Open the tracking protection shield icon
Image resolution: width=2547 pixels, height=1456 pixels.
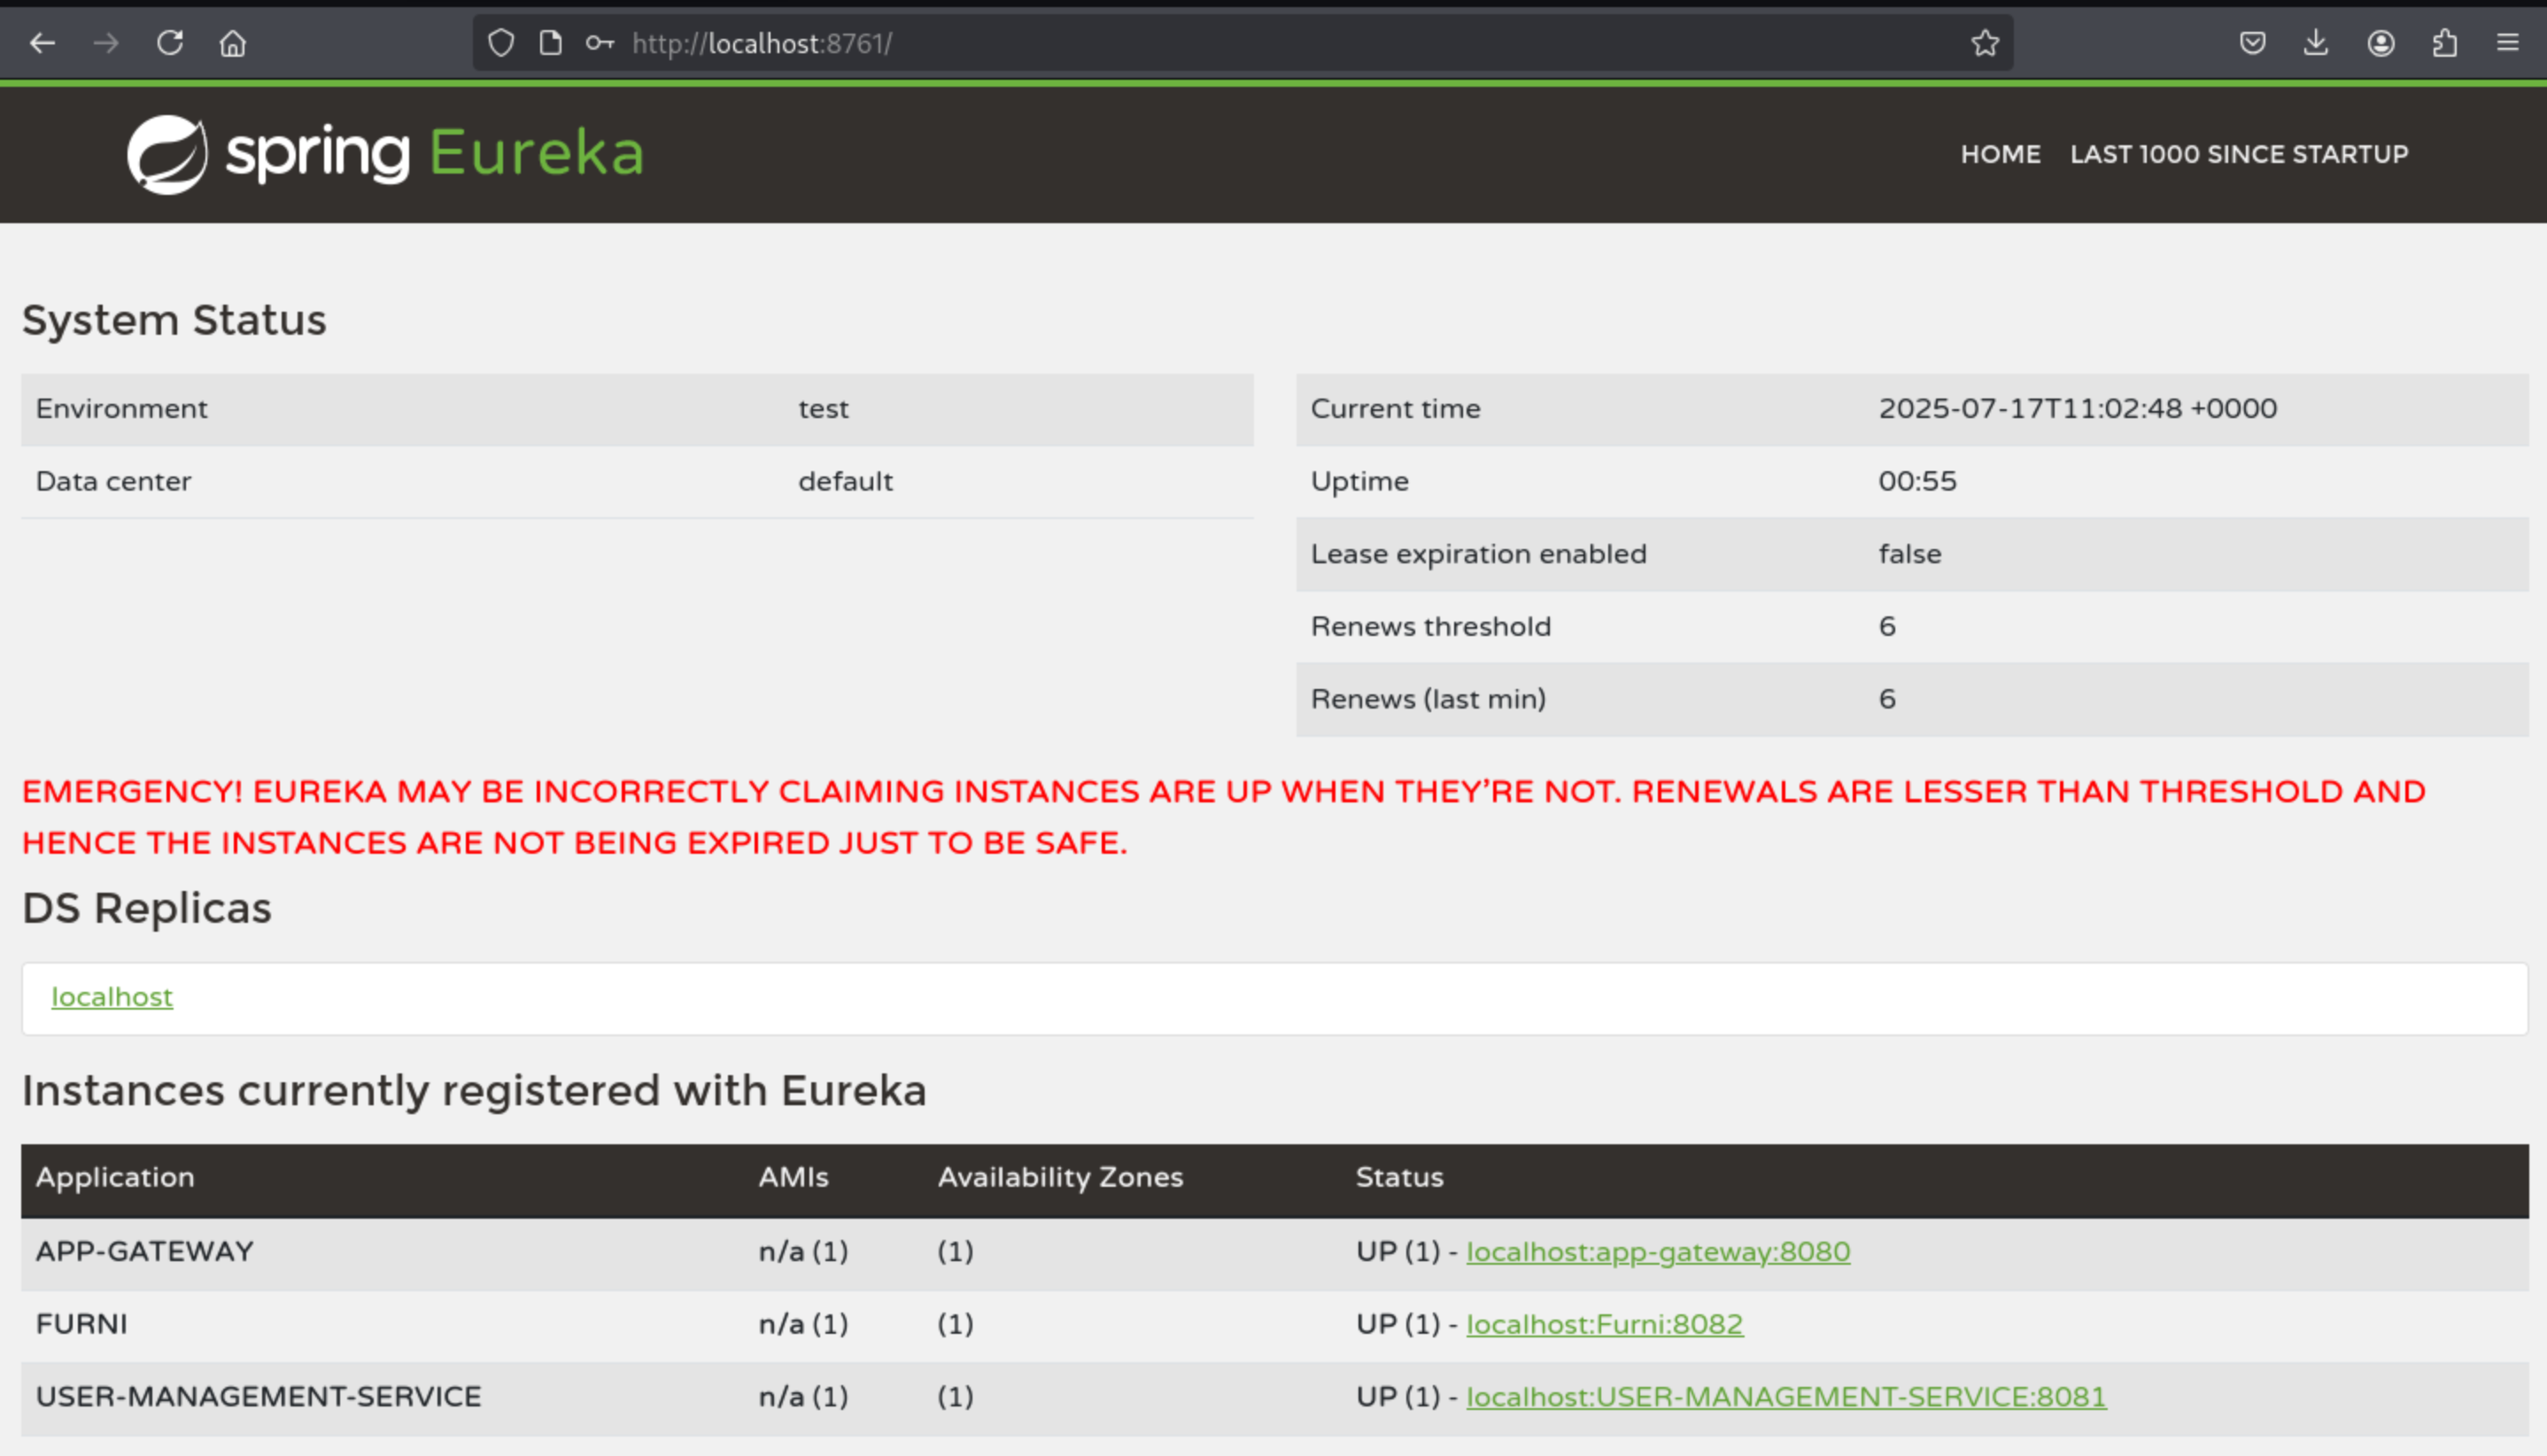(x=501, y=43)
